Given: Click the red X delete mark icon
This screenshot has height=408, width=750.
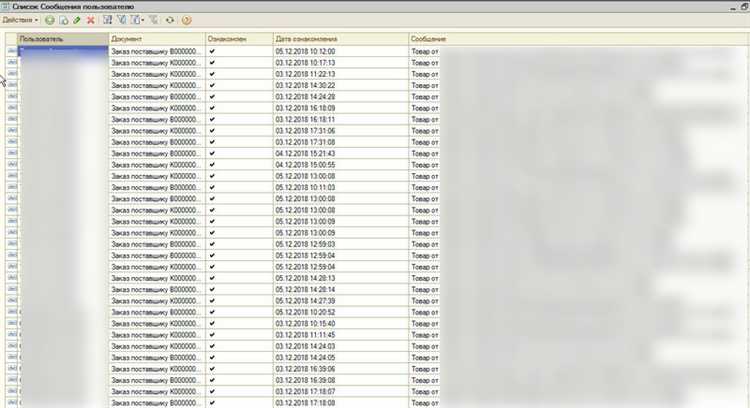Looking at the screenshot, I should coord(90,20).
